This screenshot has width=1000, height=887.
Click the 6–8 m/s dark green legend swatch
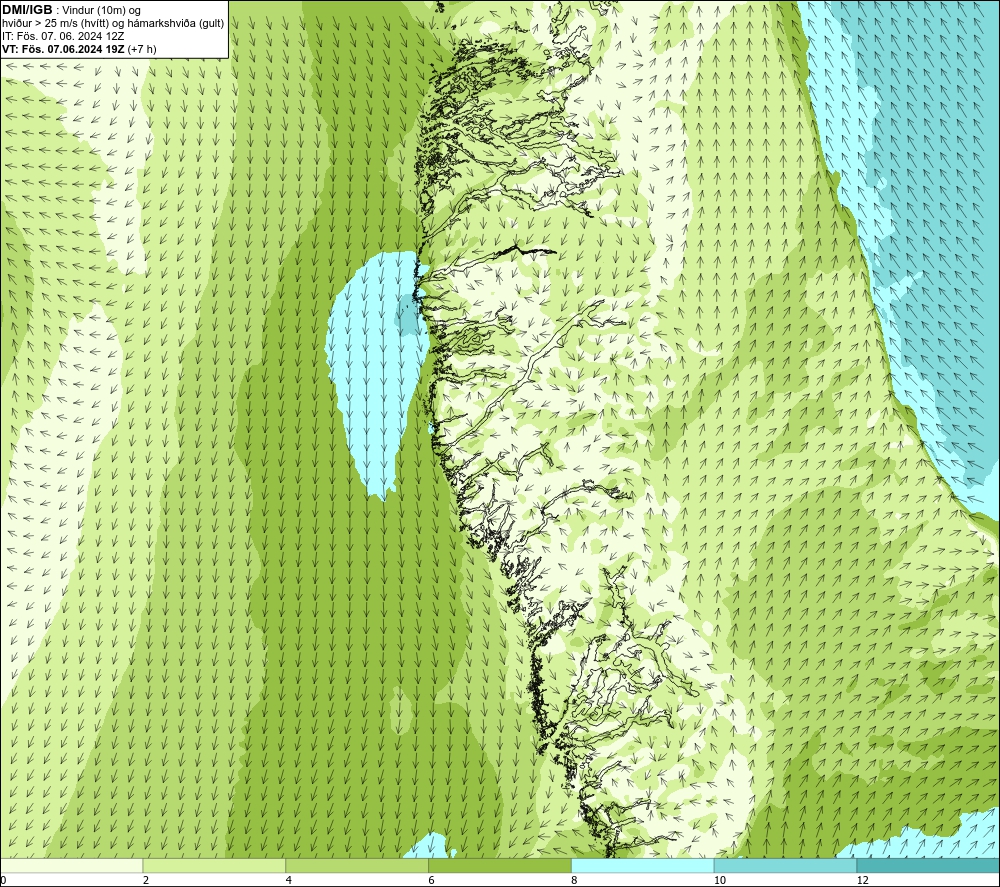tap(500, 865)
